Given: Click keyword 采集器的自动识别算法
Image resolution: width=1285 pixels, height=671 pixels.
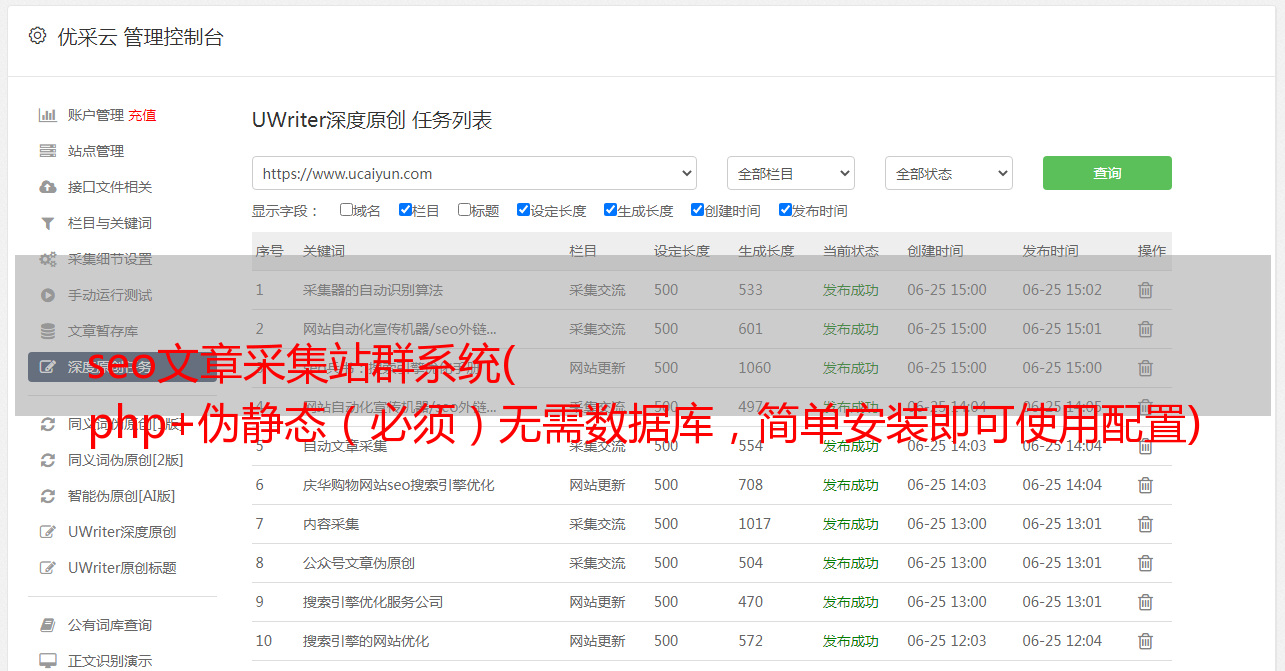Looking at the screenshot, I should click(373, 290).
